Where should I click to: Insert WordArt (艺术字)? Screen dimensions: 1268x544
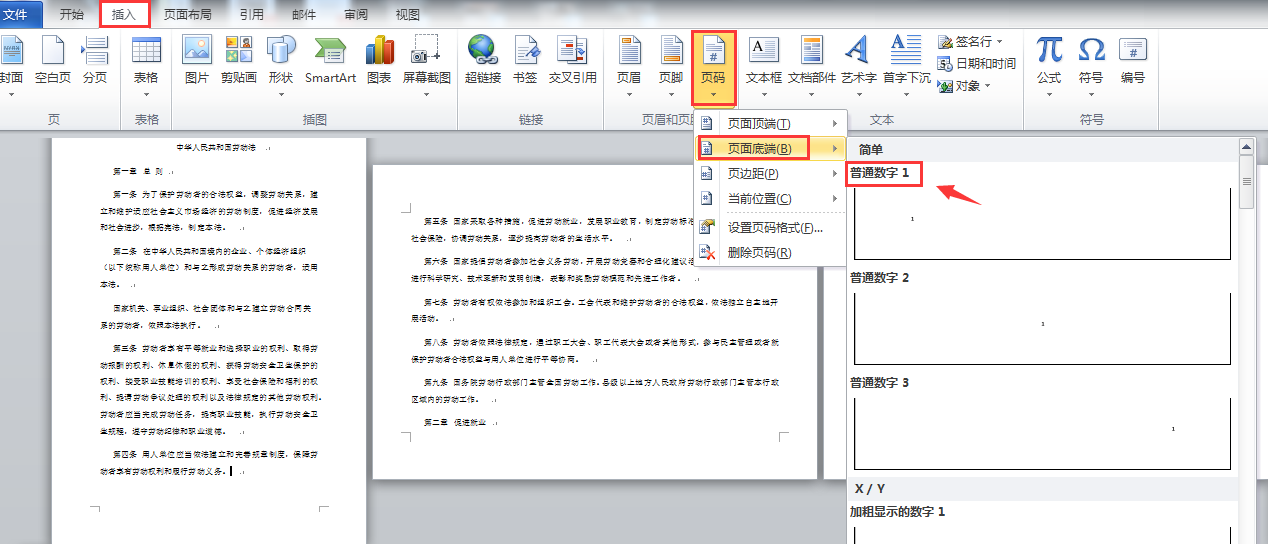tap(858, 66)
